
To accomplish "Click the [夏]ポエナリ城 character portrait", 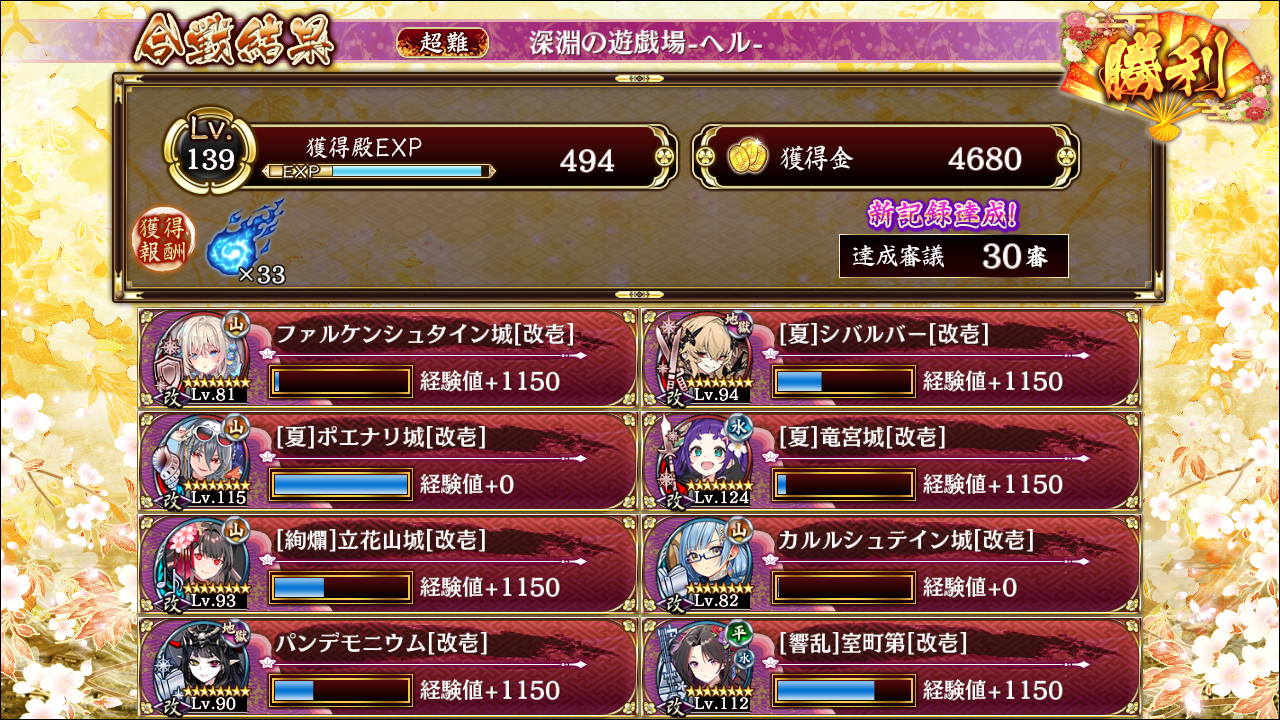I will 203,459.
